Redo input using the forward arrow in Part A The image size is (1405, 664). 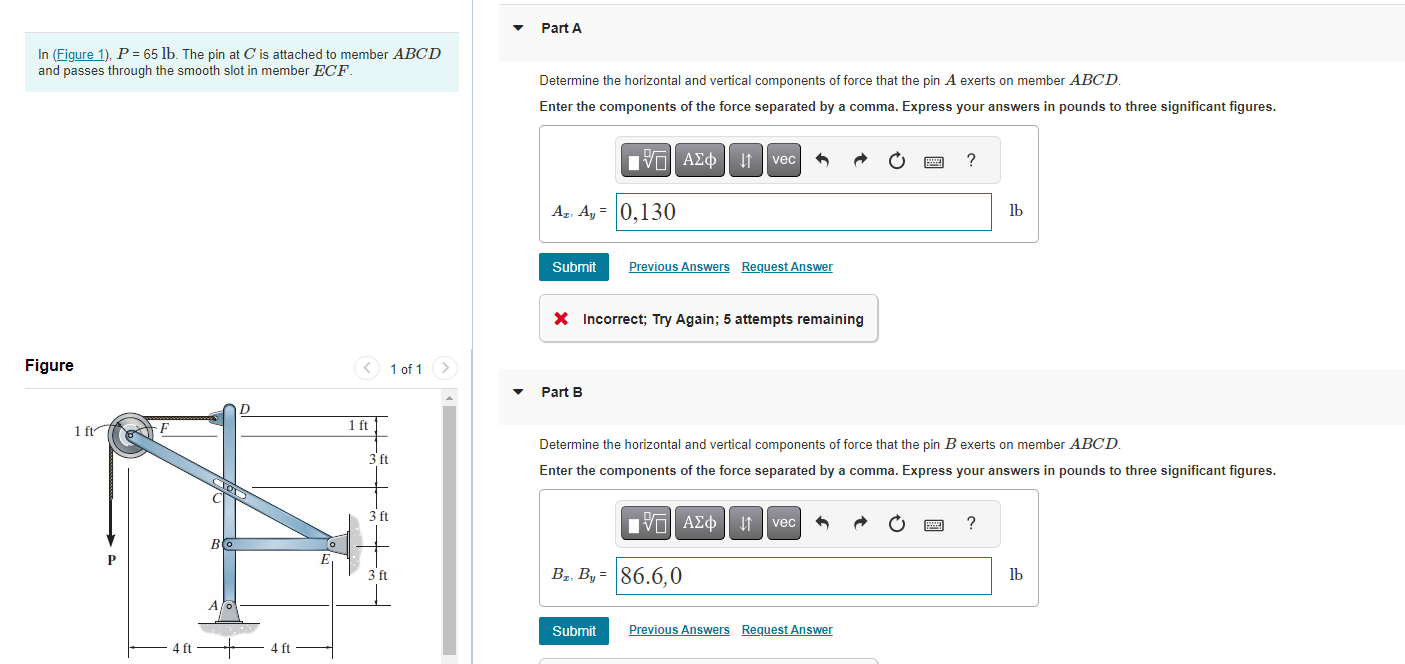pos(860,160)
